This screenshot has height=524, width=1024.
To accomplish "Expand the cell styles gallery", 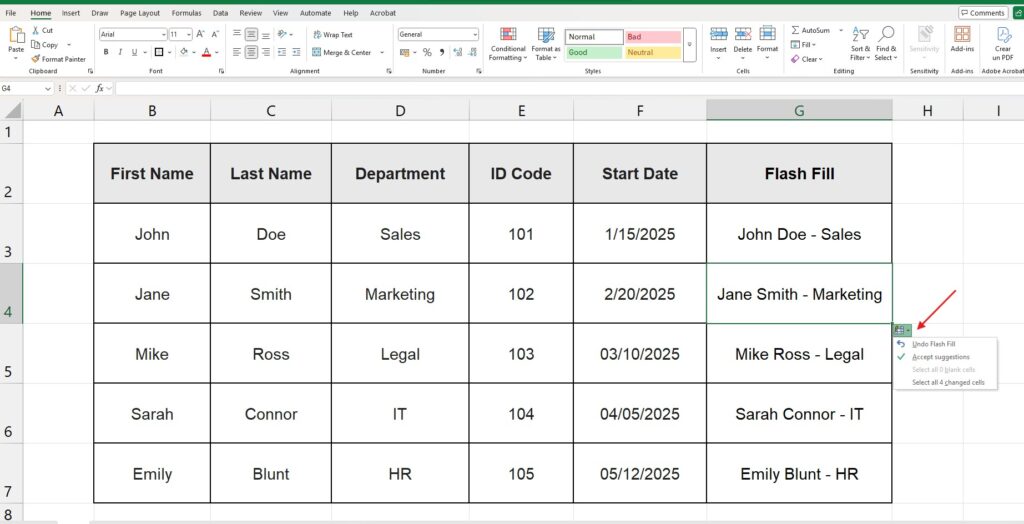I will (689, 57).
